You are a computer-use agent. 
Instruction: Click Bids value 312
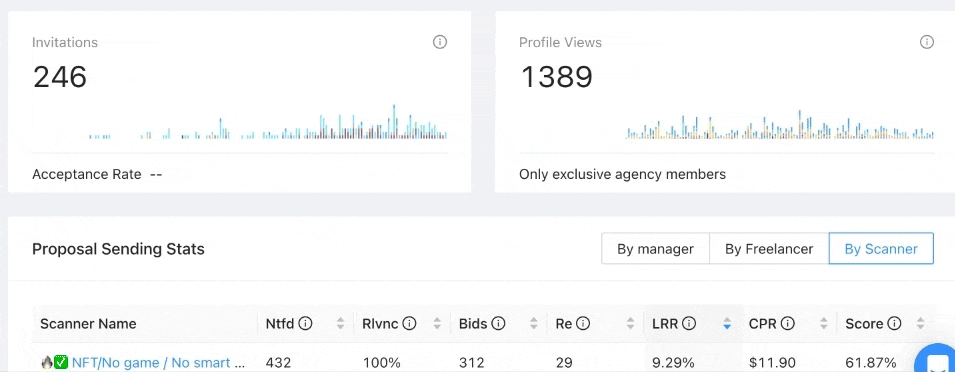(472, 363)
